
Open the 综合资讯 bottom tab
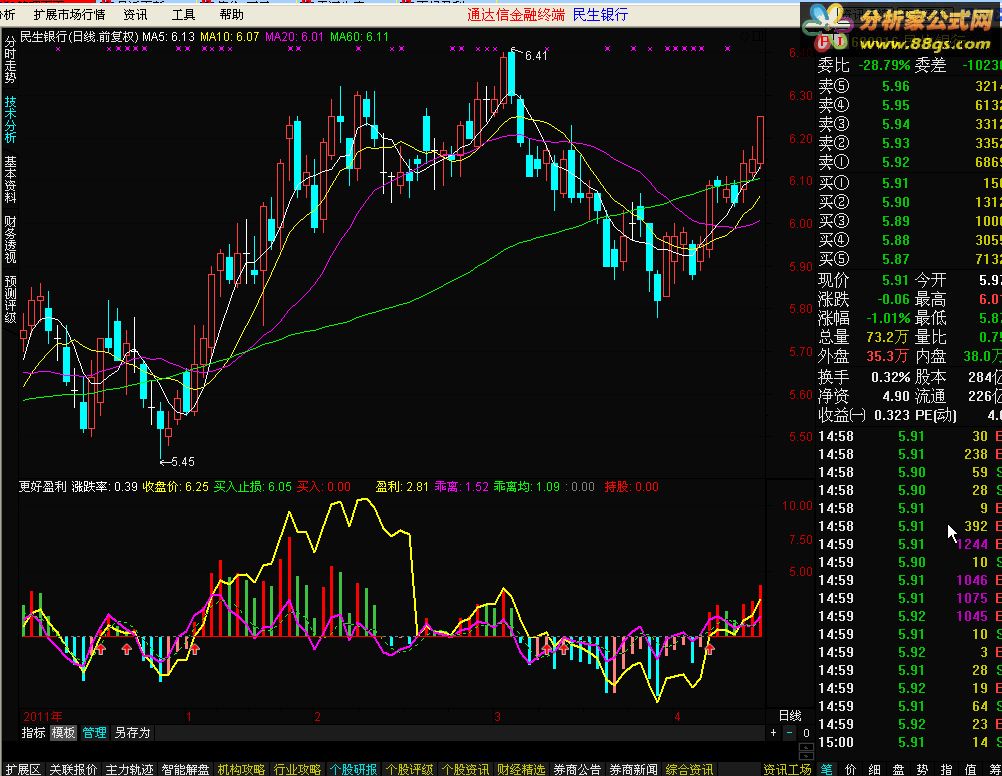689,770
